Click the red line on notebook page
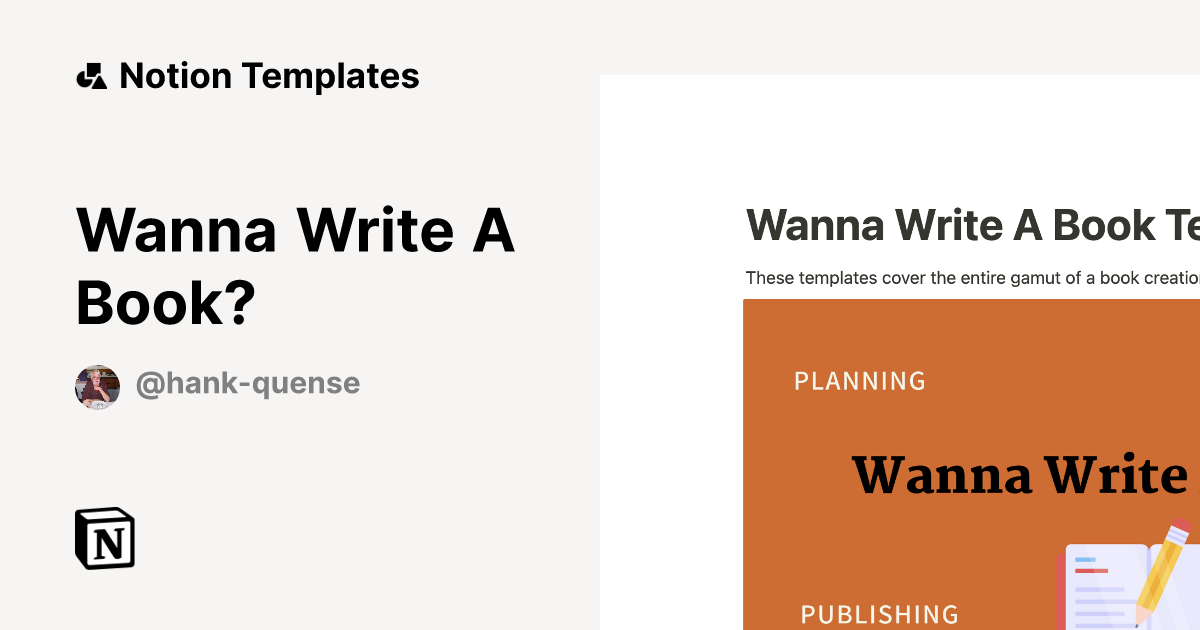 pos(1092,571)
